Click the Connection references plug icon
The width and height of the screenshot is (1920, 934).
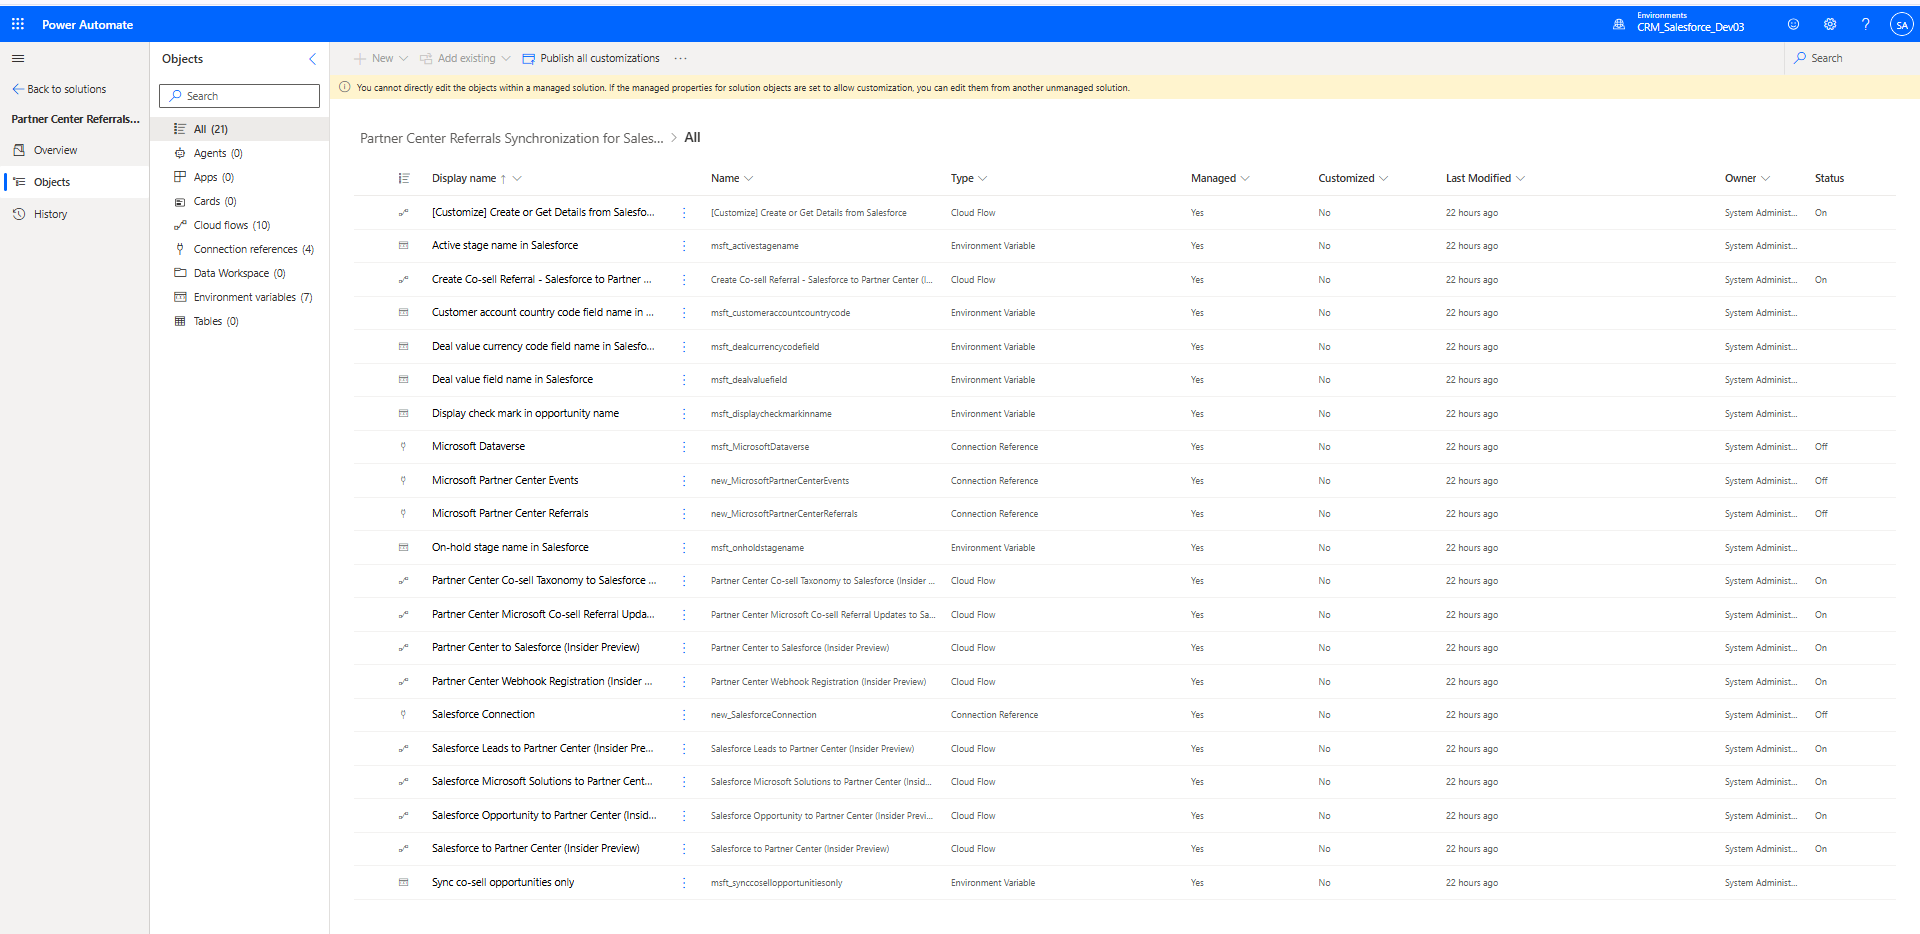tap(180, 249)
